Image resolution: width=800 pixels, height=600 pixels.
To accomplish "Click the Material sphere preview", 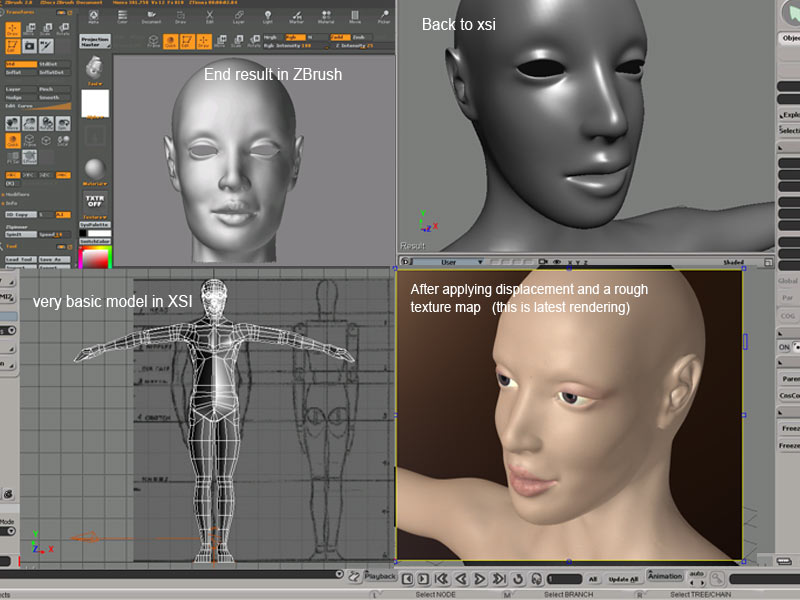I will coord(95,169).
